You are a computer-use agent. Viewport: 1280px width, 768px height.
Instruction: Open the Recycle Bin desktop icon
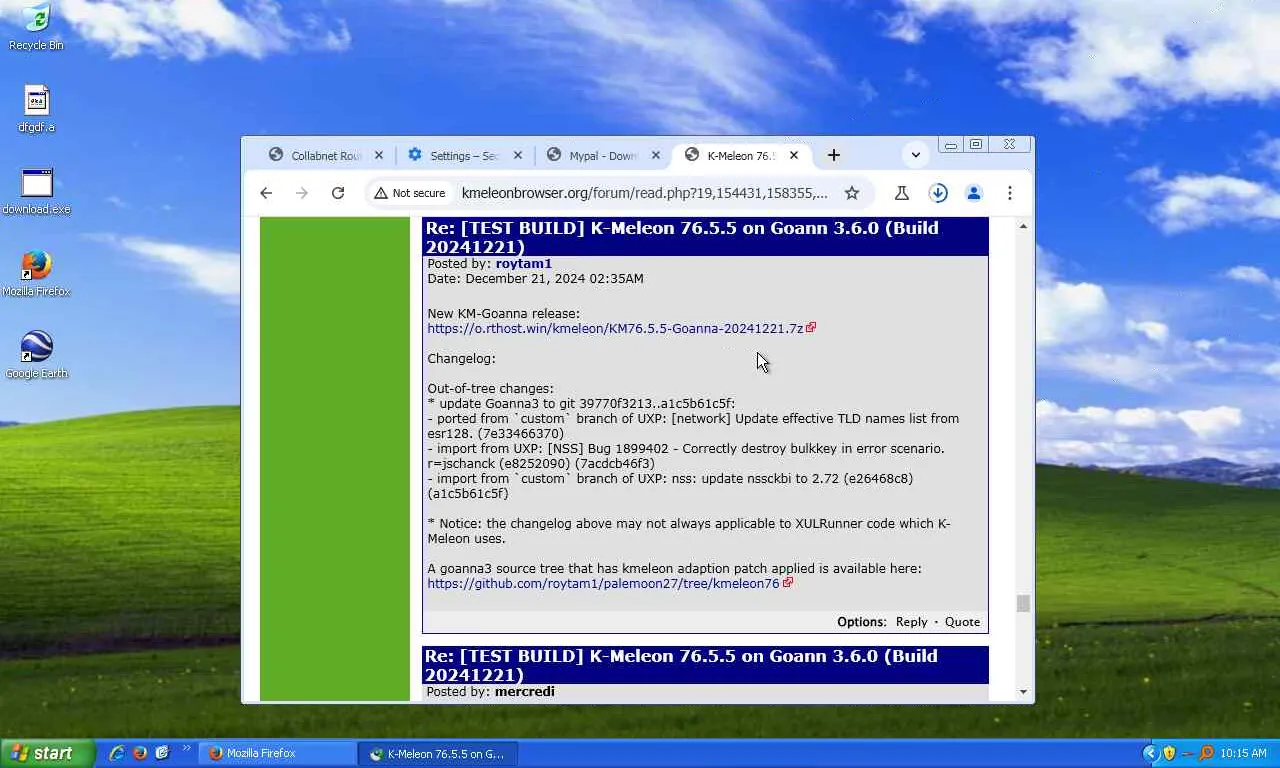pyautogui.click(x=36, y=27)
